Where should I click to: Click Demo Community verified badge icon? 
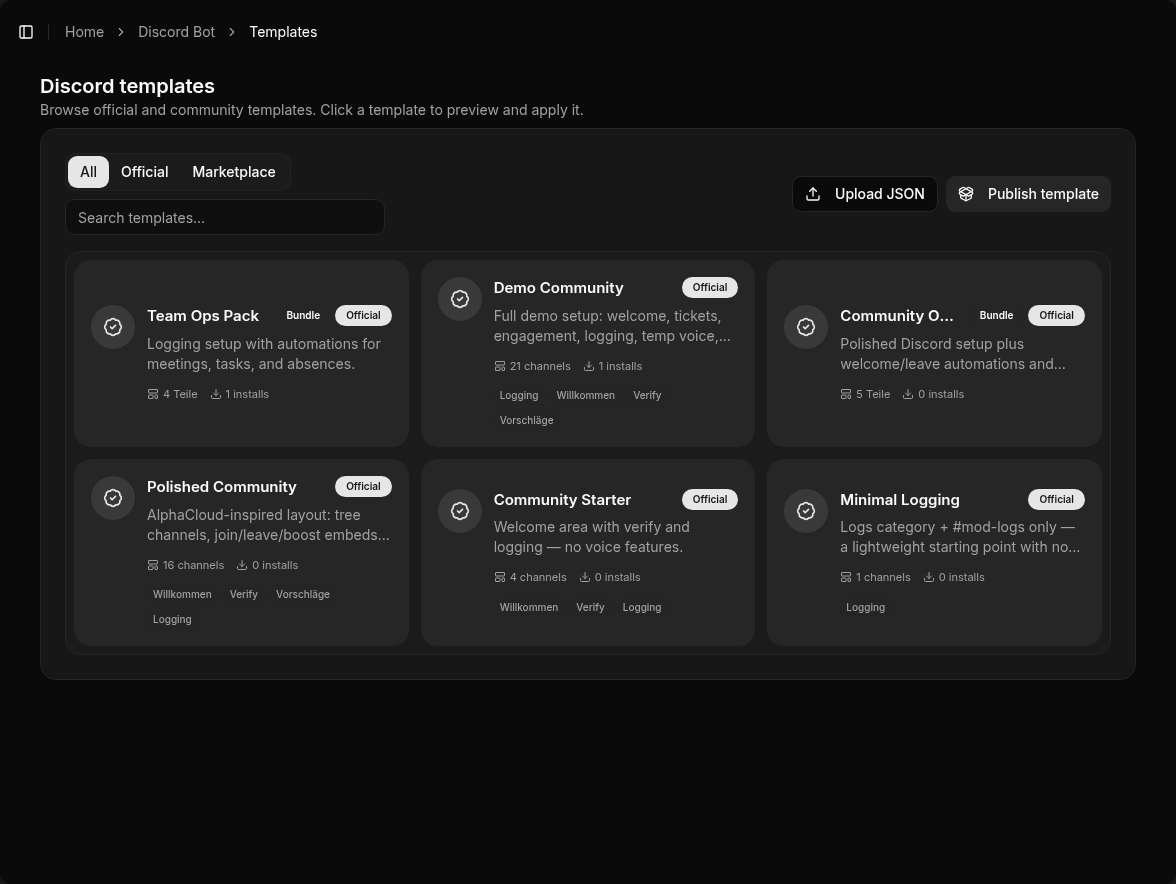click(x=460, y=299)
